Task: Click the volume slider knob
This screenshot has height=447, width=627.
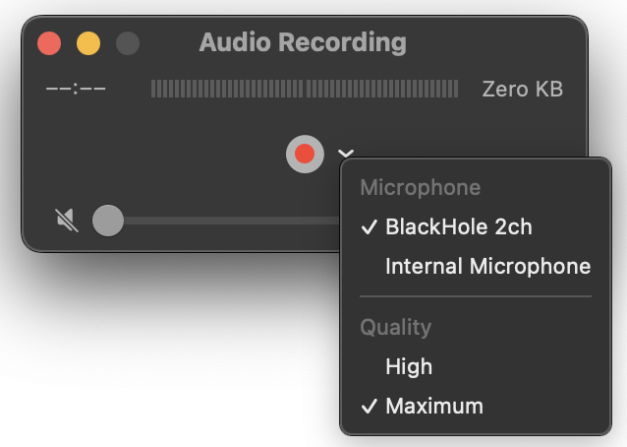Action: 108,220
